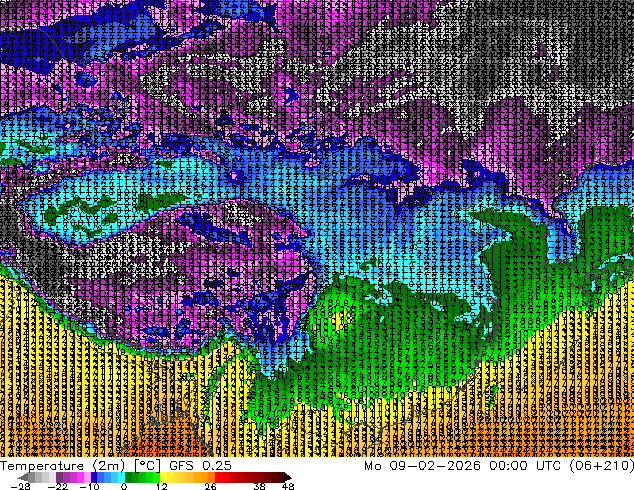This screenshot has height=490, width=634.
Task: Click the 48 legend value label
Action: click(x=288, y=486)
